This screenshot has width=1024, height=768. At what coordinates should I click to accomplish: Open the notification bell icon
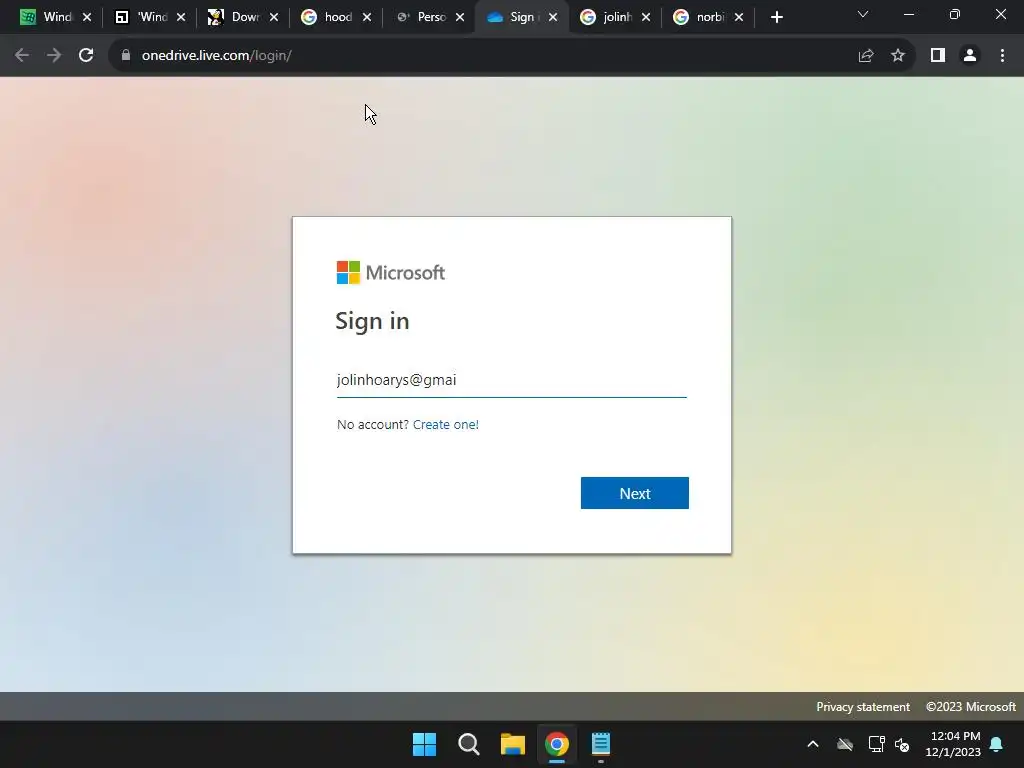click(x=997, y=744)
